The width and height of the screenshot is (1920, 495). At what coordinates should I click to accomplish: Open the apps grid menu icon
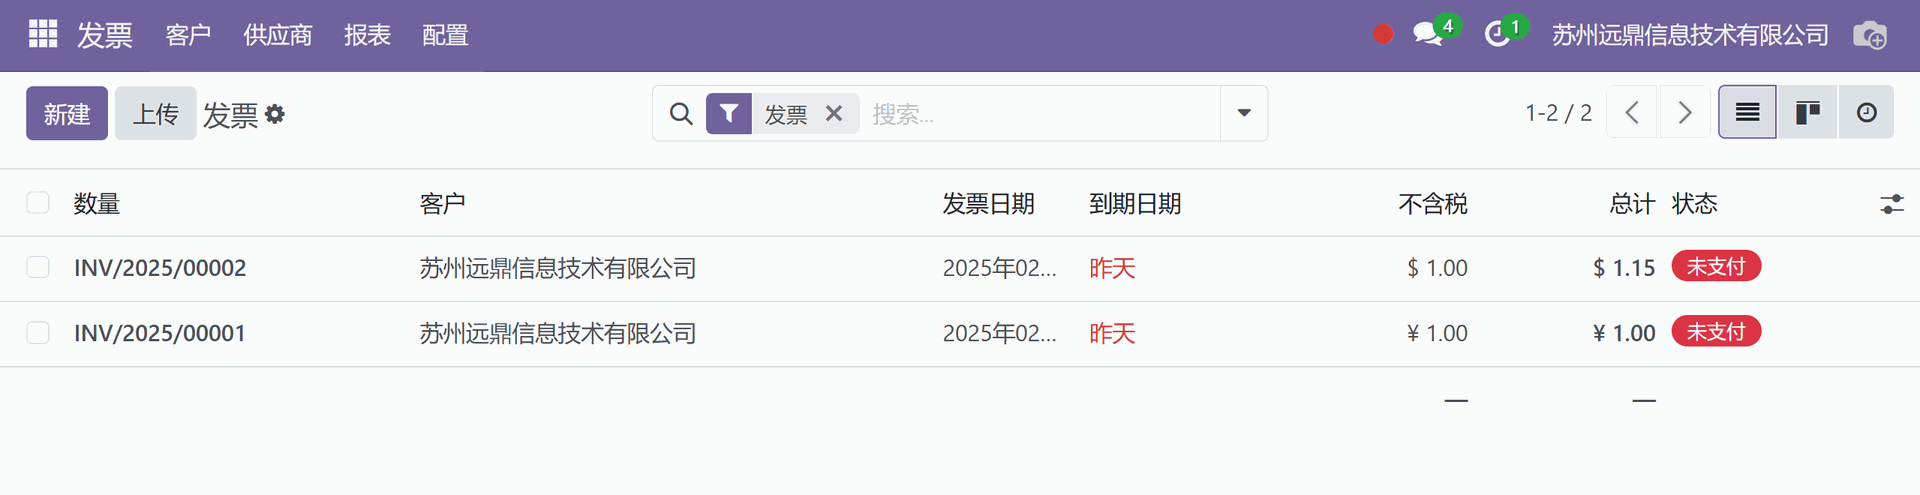pyautogui.click(x=43, y=34)
